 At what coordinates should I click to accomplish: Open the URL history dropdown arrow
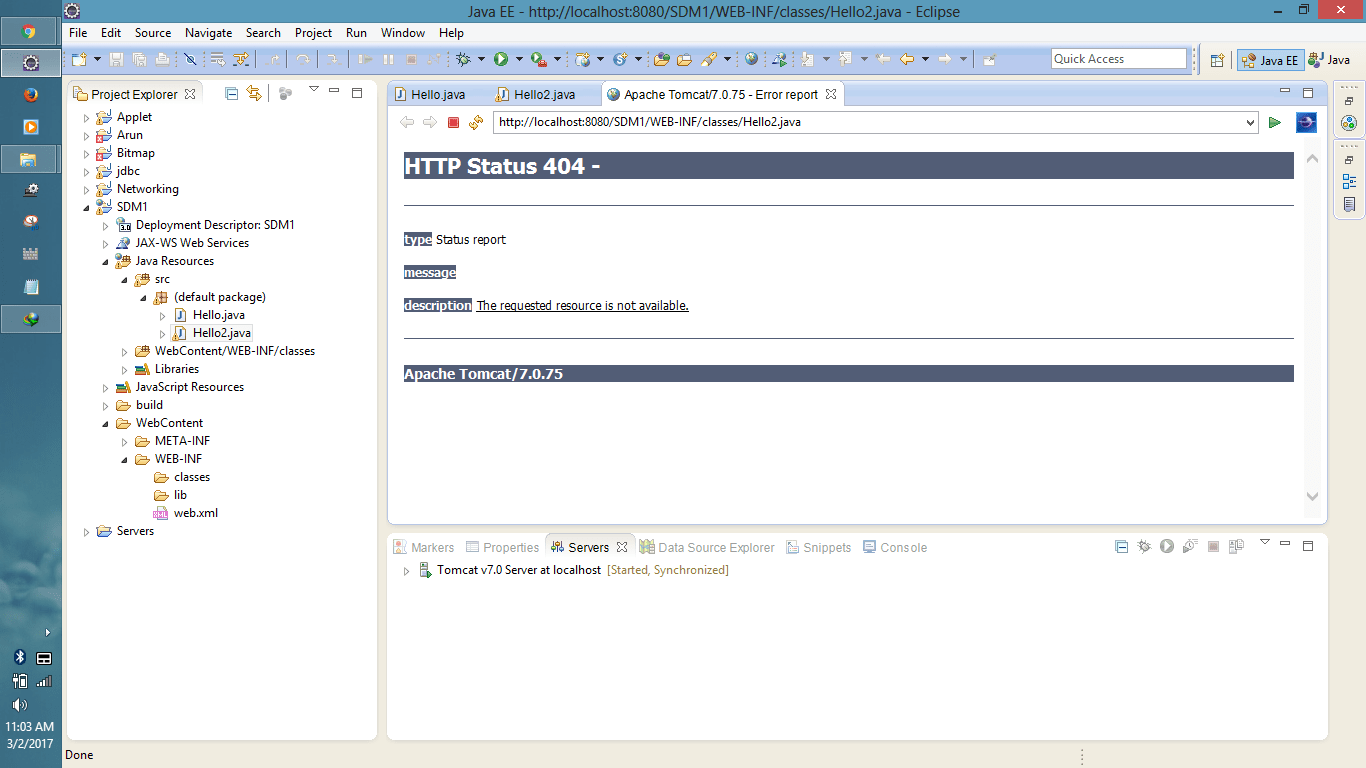click(1249, 122)
